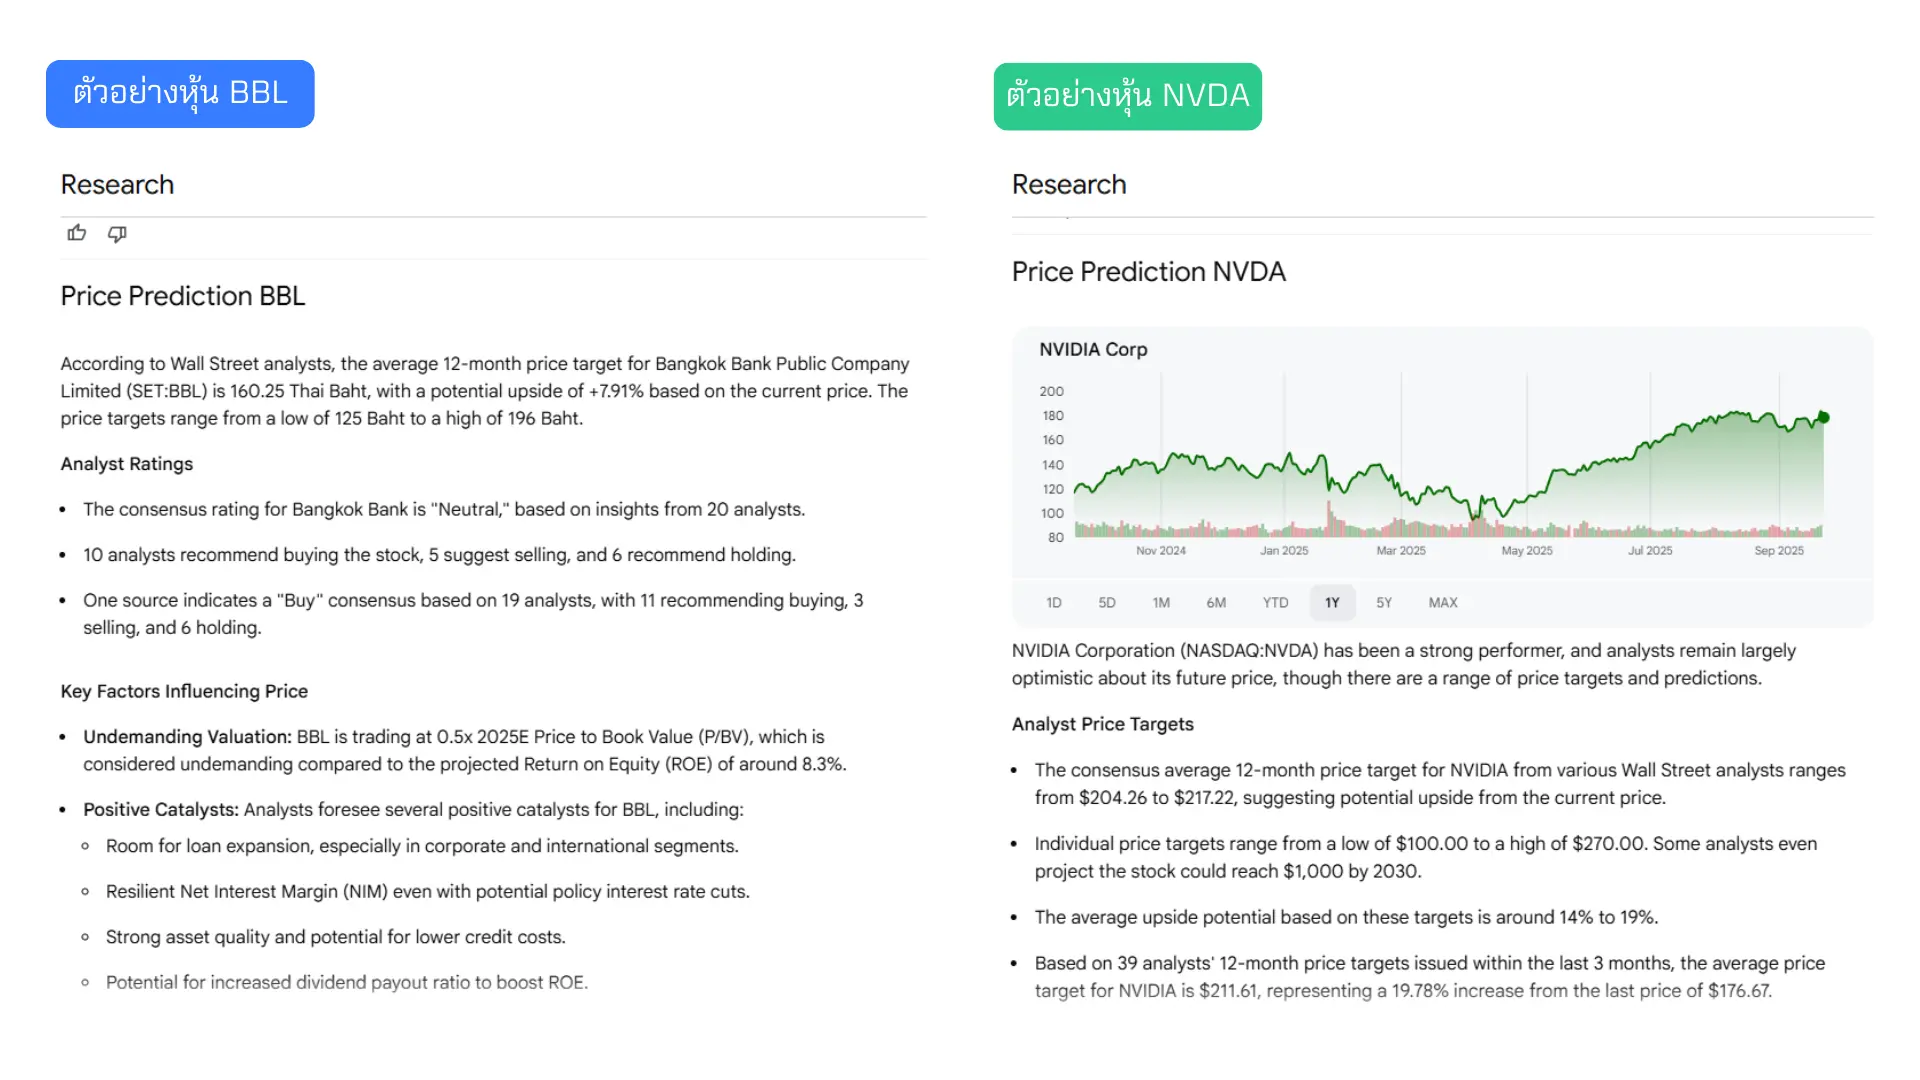Click the green dot at chart end

pos(1823,417)
